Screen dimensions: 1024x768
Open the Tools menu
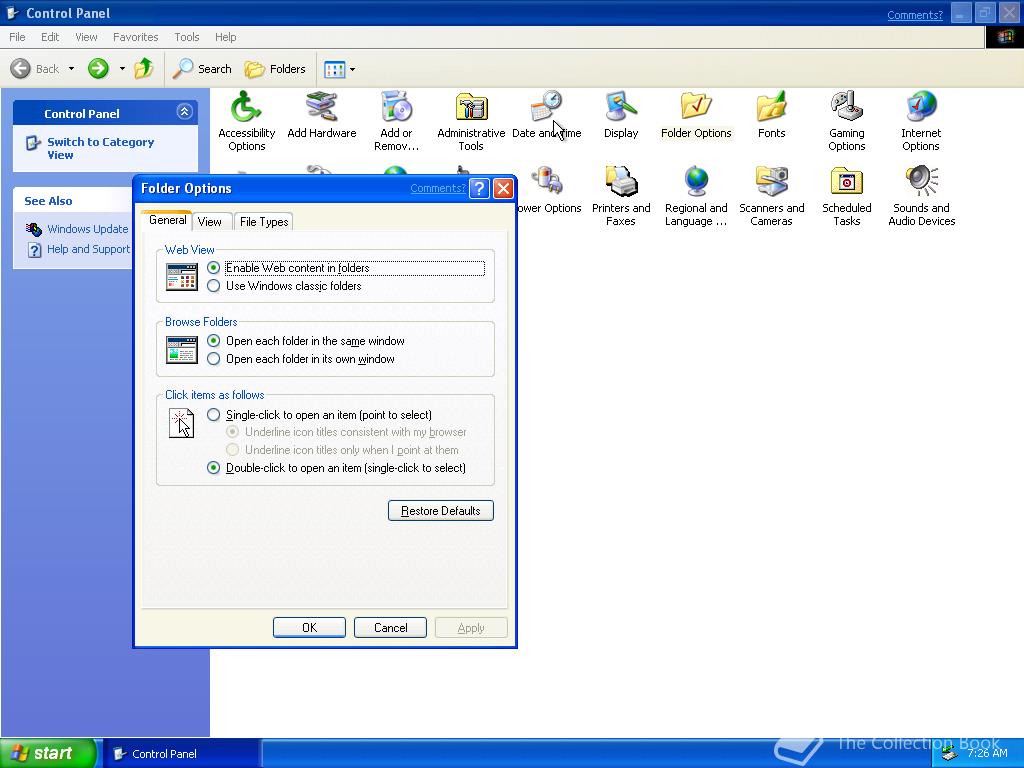click(186, 37)
